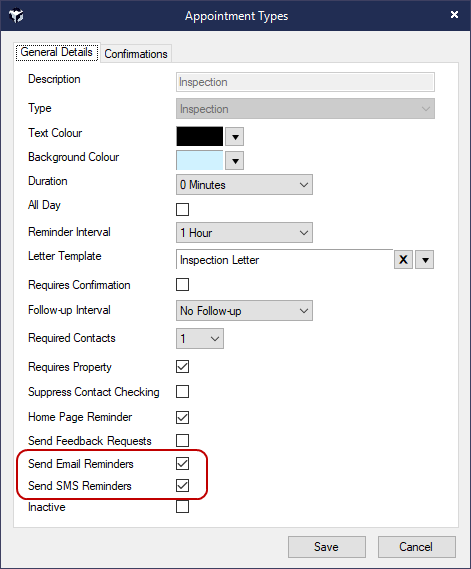Expand Follow-up Interval dropdown

[244, 311]
